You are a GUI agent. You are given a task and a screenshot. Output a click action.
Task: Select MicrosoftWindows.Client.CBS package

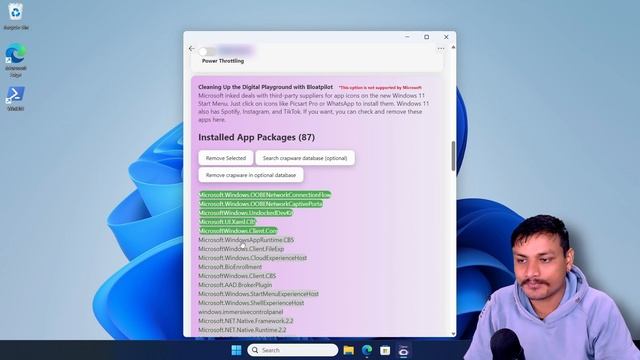coord(237,276)
